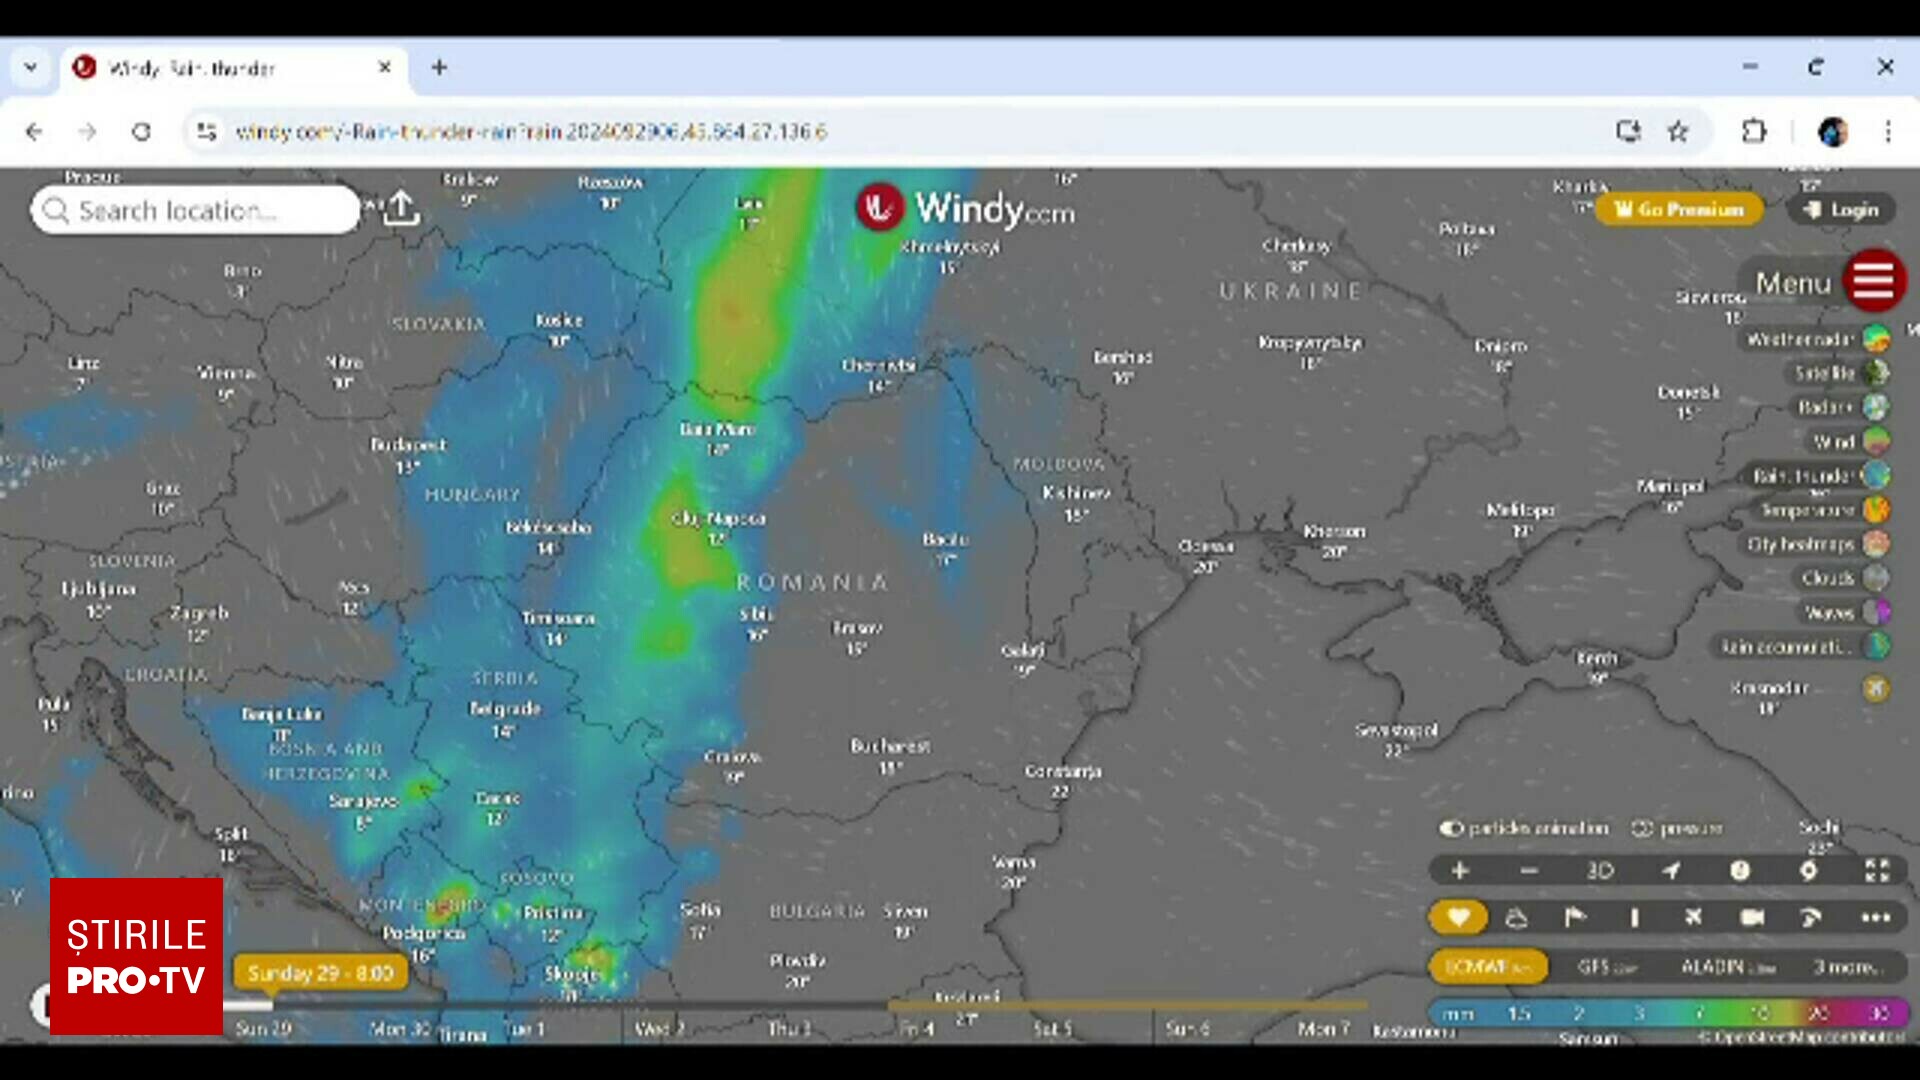Click the heart favorites POI icon
This screenshot has width=1920, height=1080.
click(1458, 917)
